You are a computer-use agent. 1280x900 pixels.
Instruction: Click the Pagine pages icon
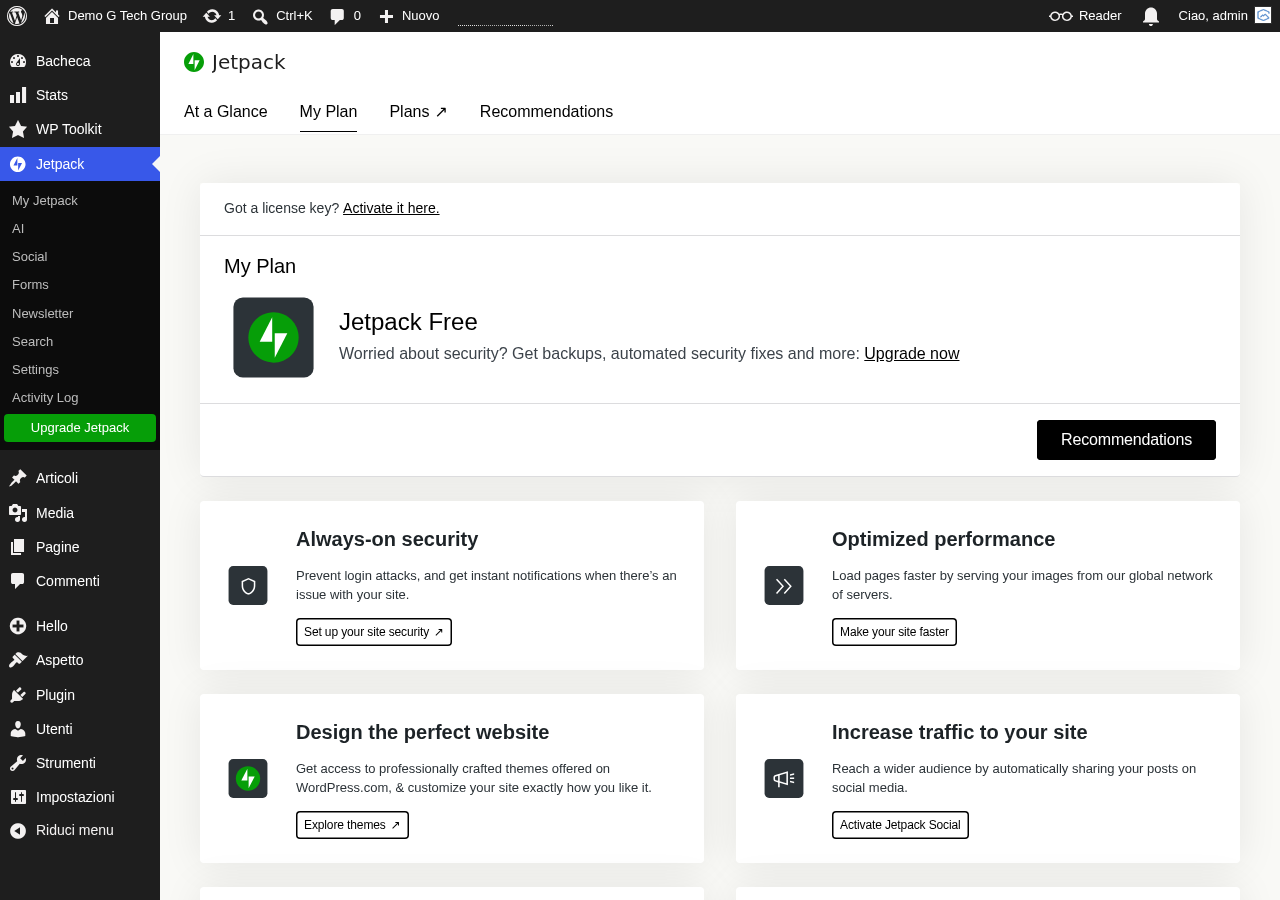(18, 547)
